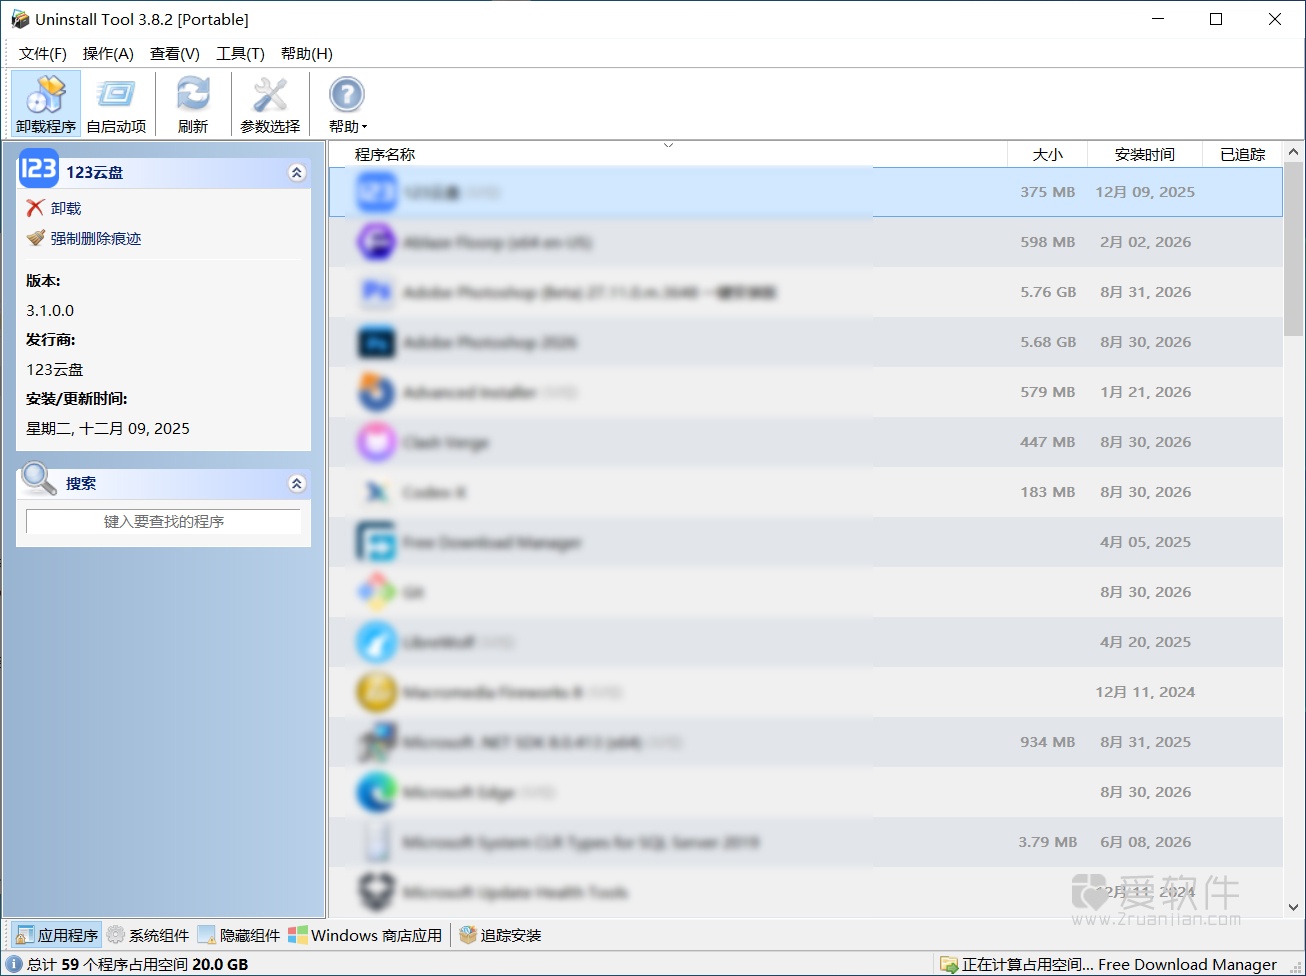This screenshot has width=1306, height=976.
Task: Click the program icon in the 598 MB row
Action: 377,242
